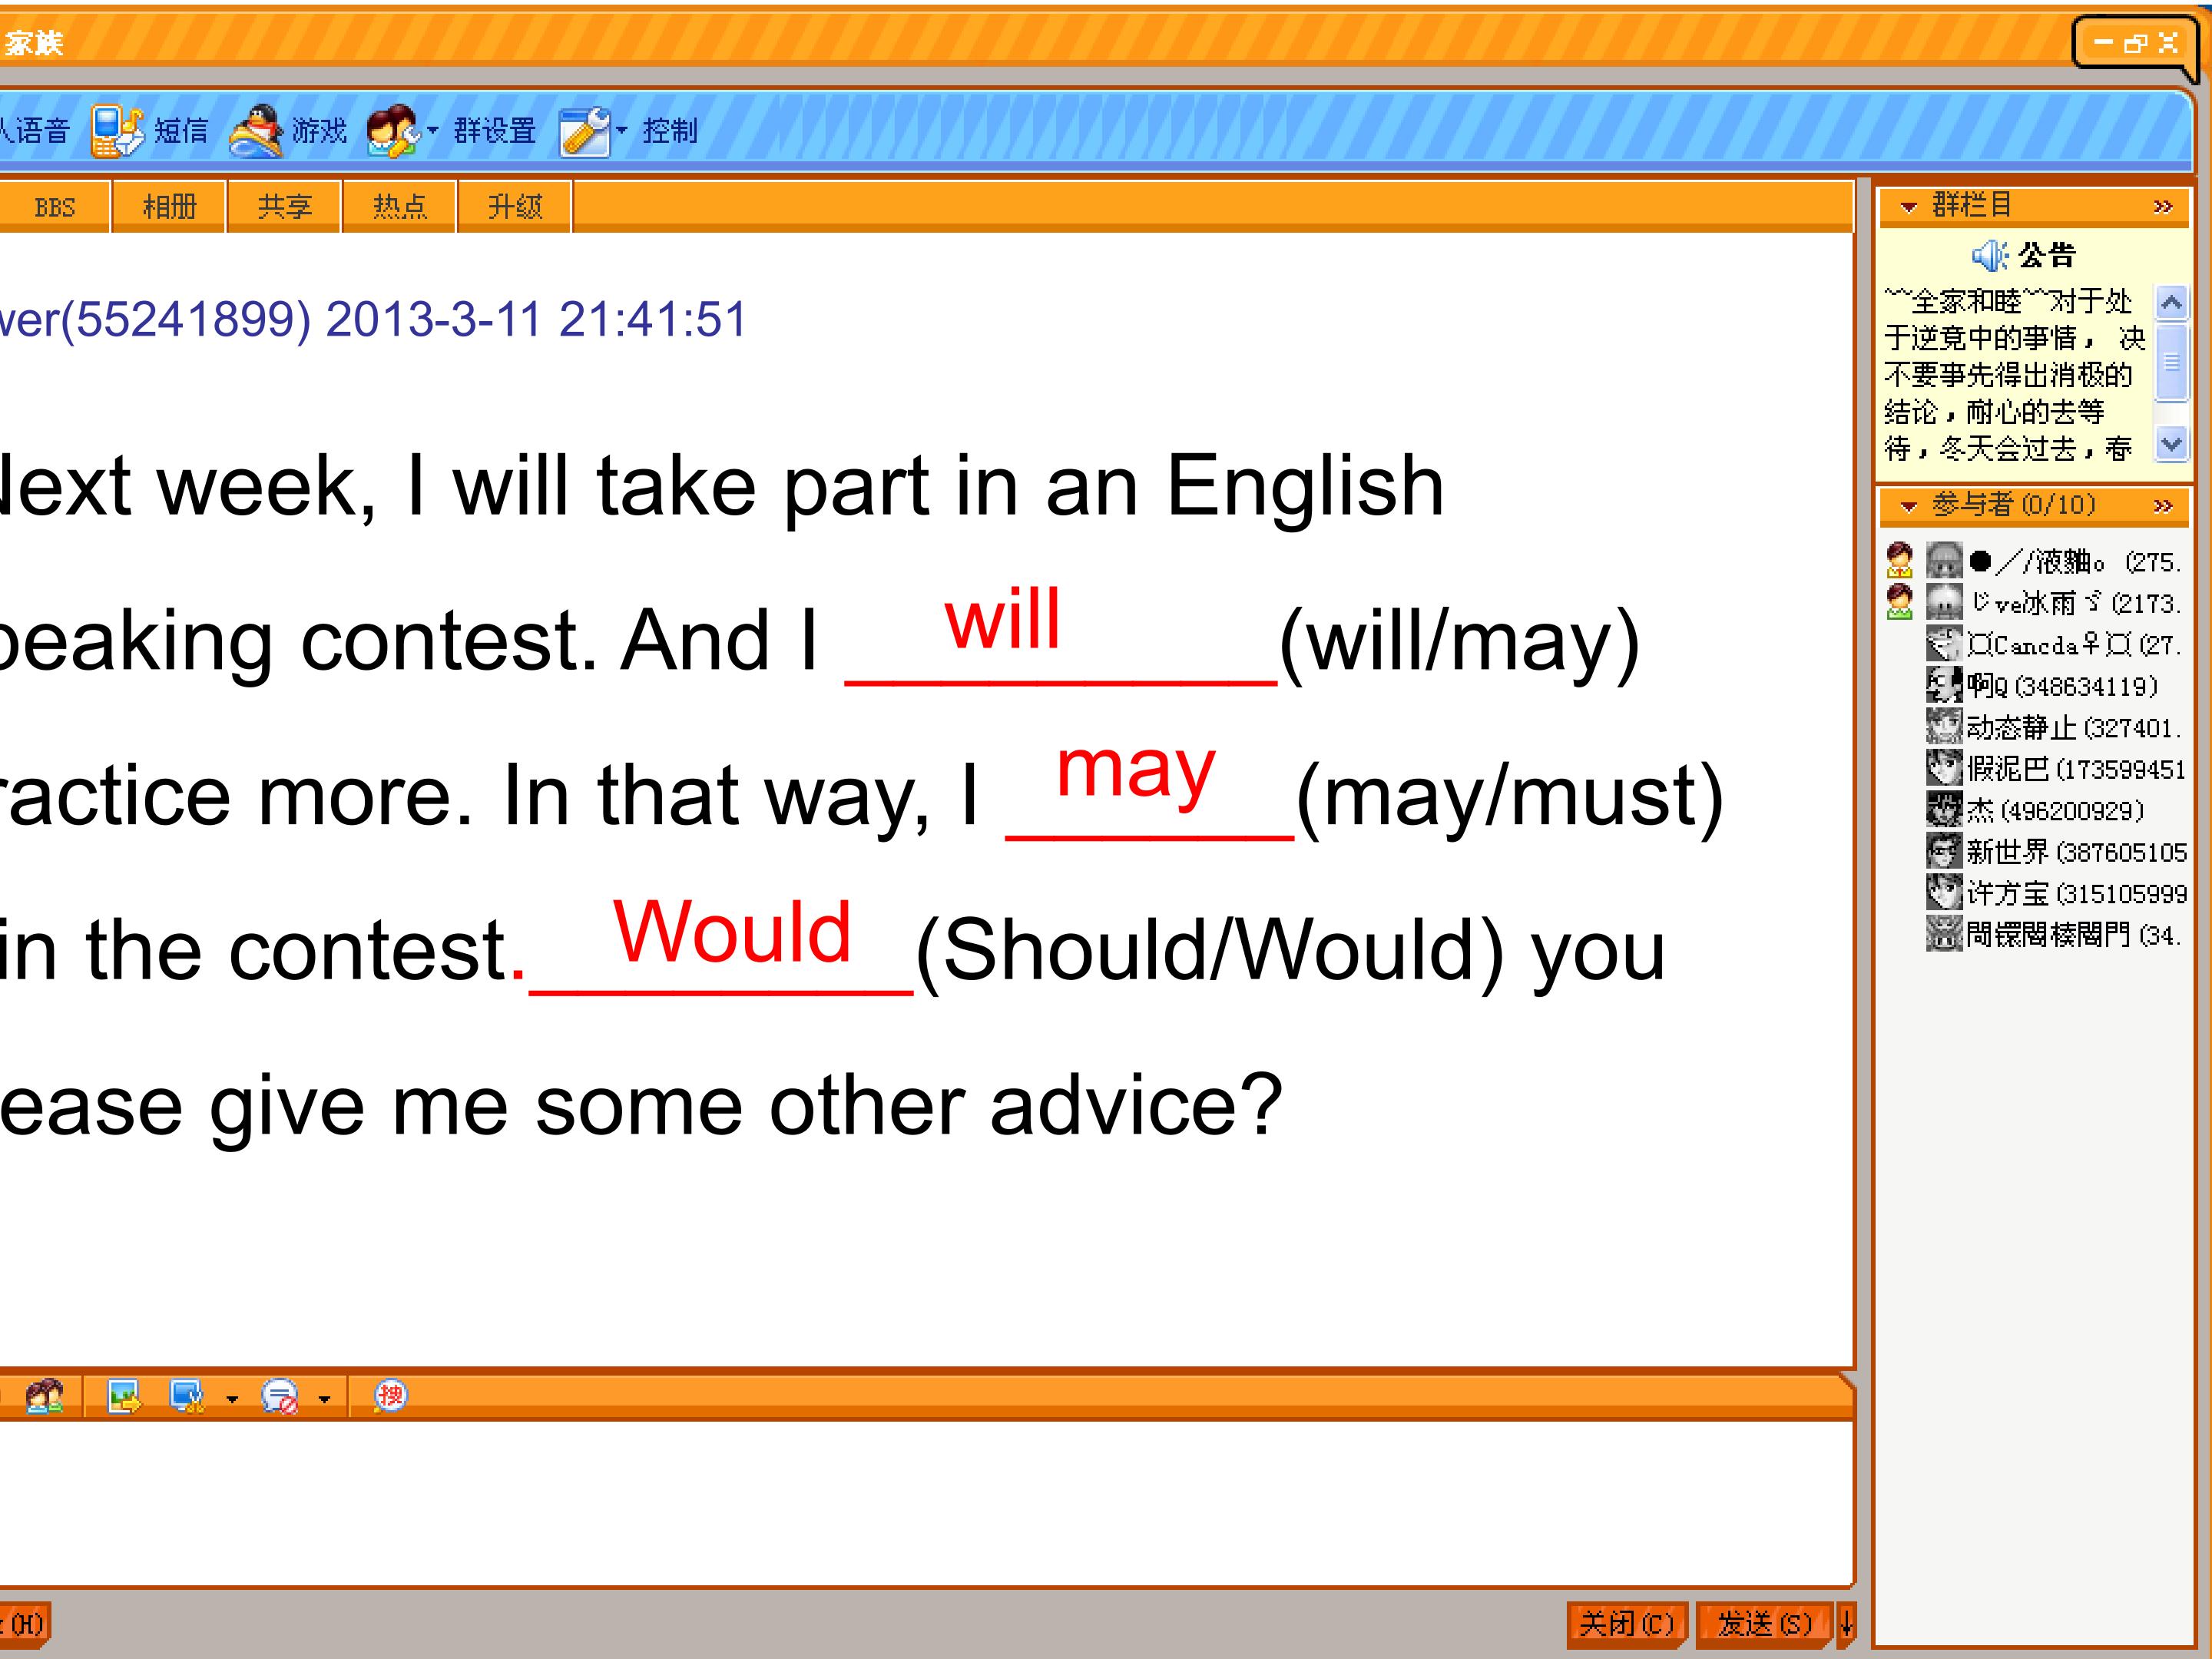Click the avatar of member 杰
Viewport: 2212px width, 1659px height.
1943,810
